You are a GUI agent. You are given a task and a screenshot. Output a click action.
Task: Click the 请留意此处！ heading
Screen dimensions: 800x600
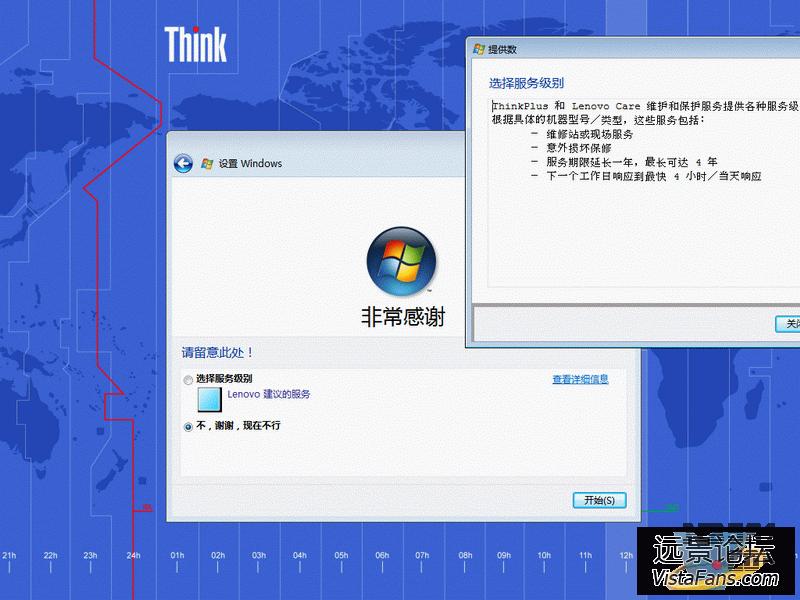[217, 353]
